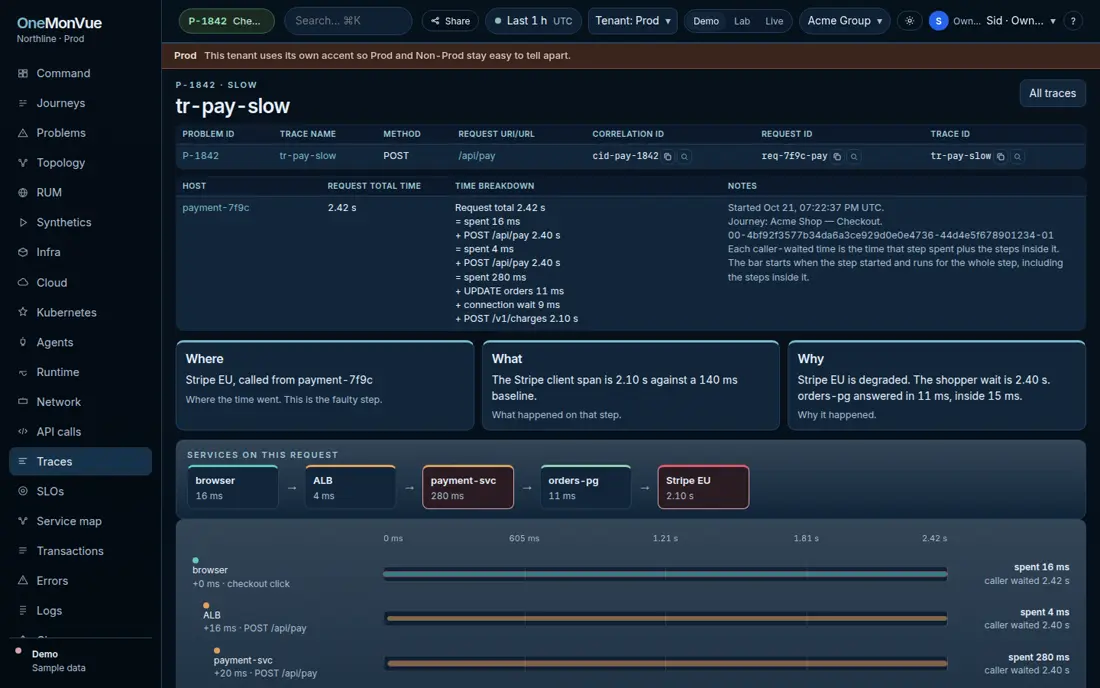
Task: Select the Stripe EU service card
Action: 703,487
